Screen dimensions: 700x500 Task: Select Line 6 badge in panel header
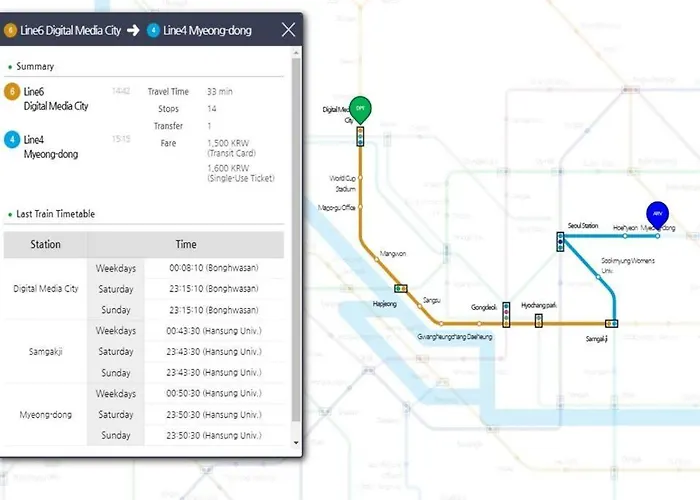(x=10, y=30)
